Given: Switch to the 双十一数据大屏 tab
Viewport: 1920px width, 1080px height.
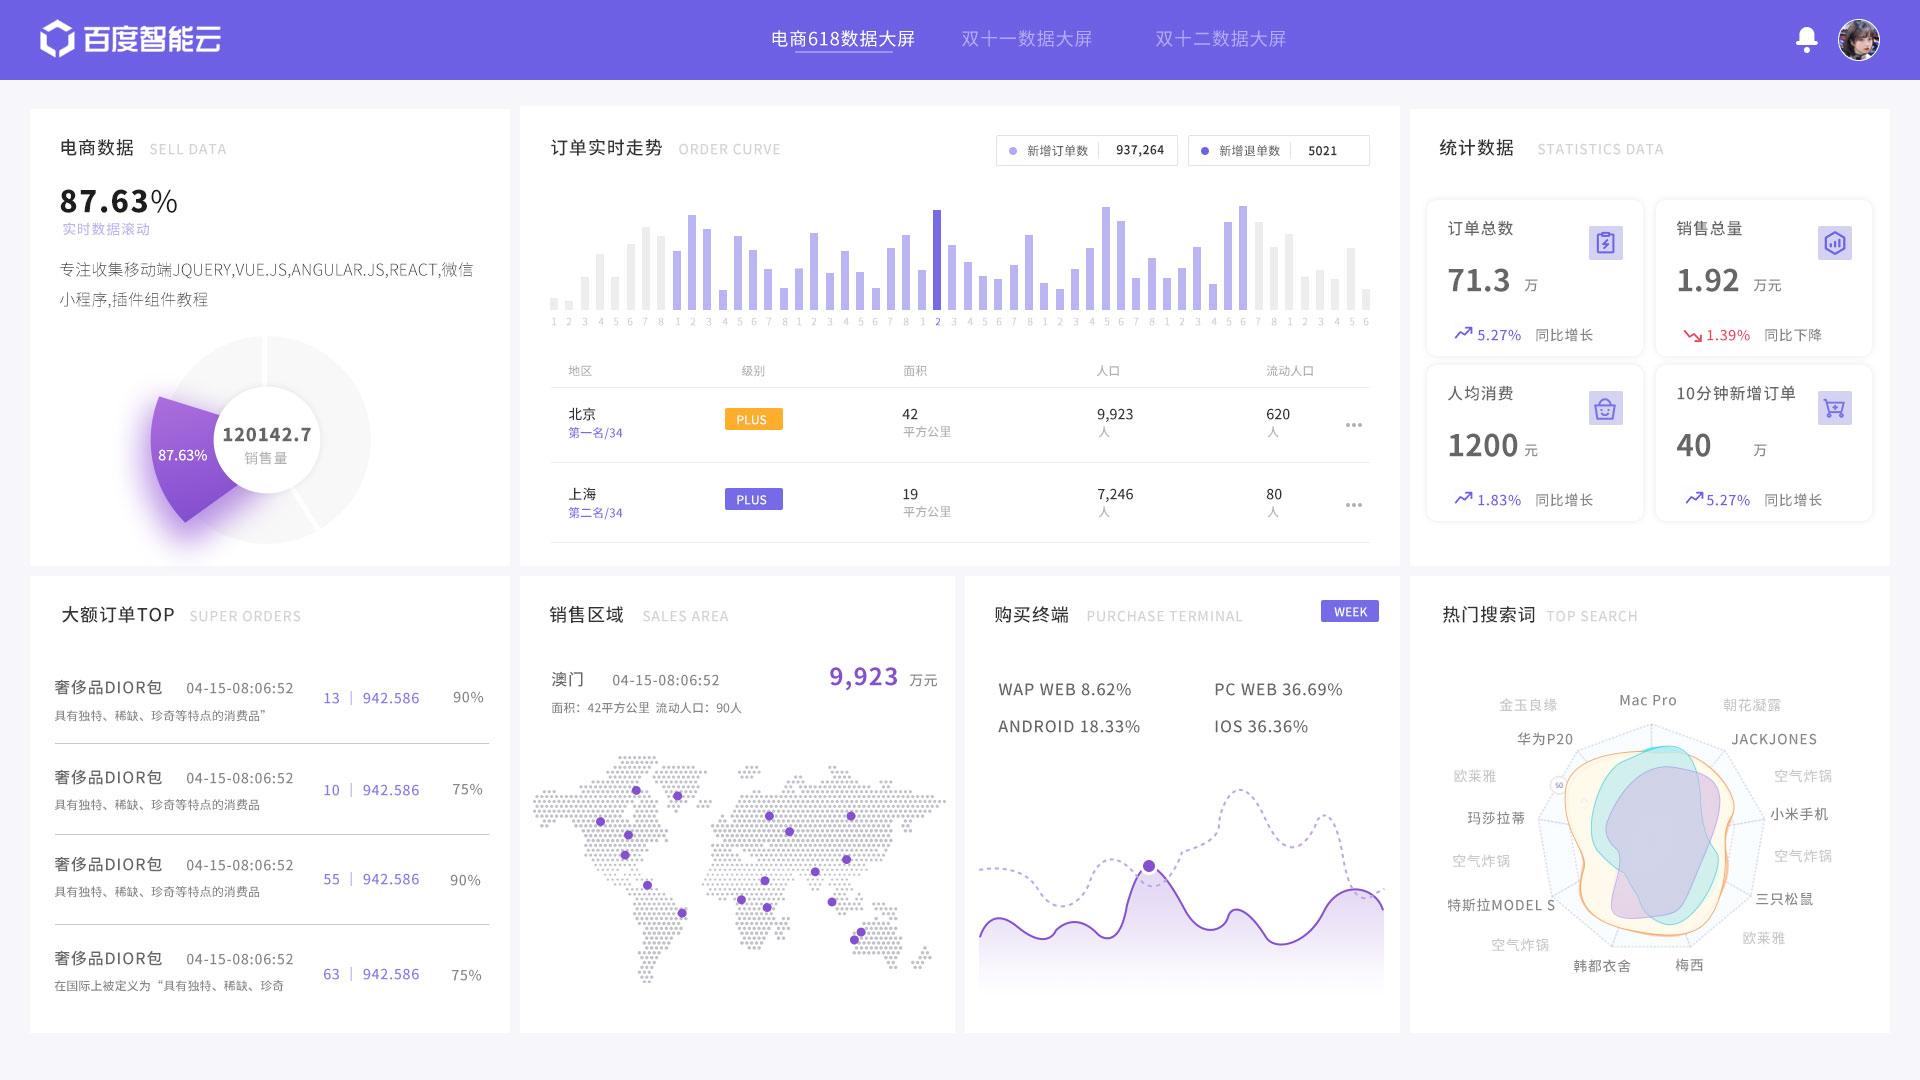Looking at the screenshot, I should pos(1026,39).
